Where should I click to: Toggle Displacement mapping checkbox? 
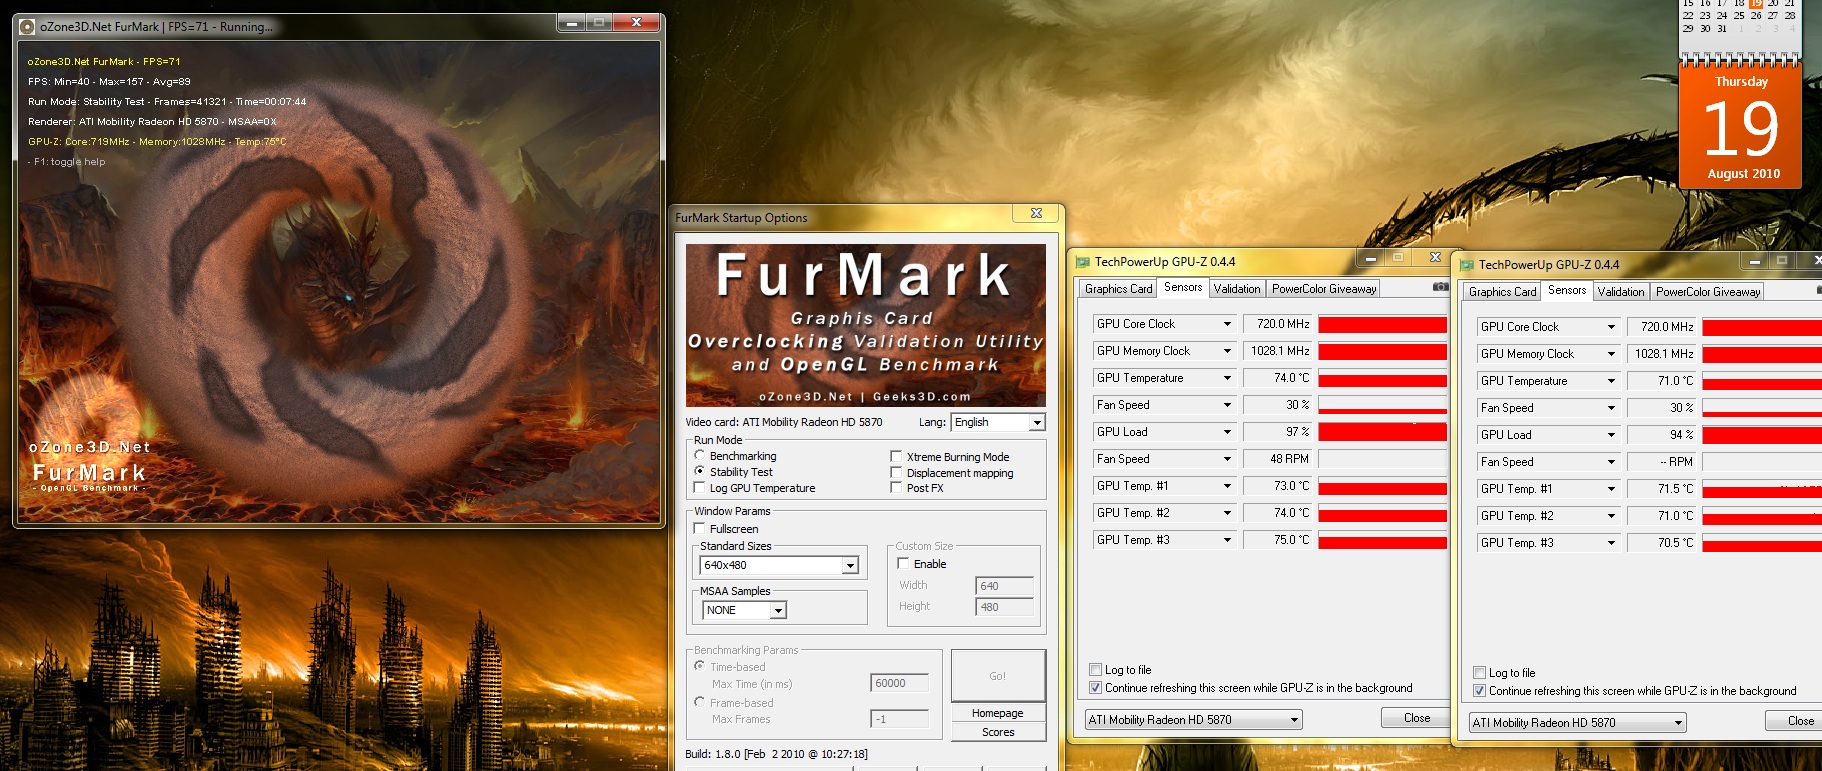point(897,472)
